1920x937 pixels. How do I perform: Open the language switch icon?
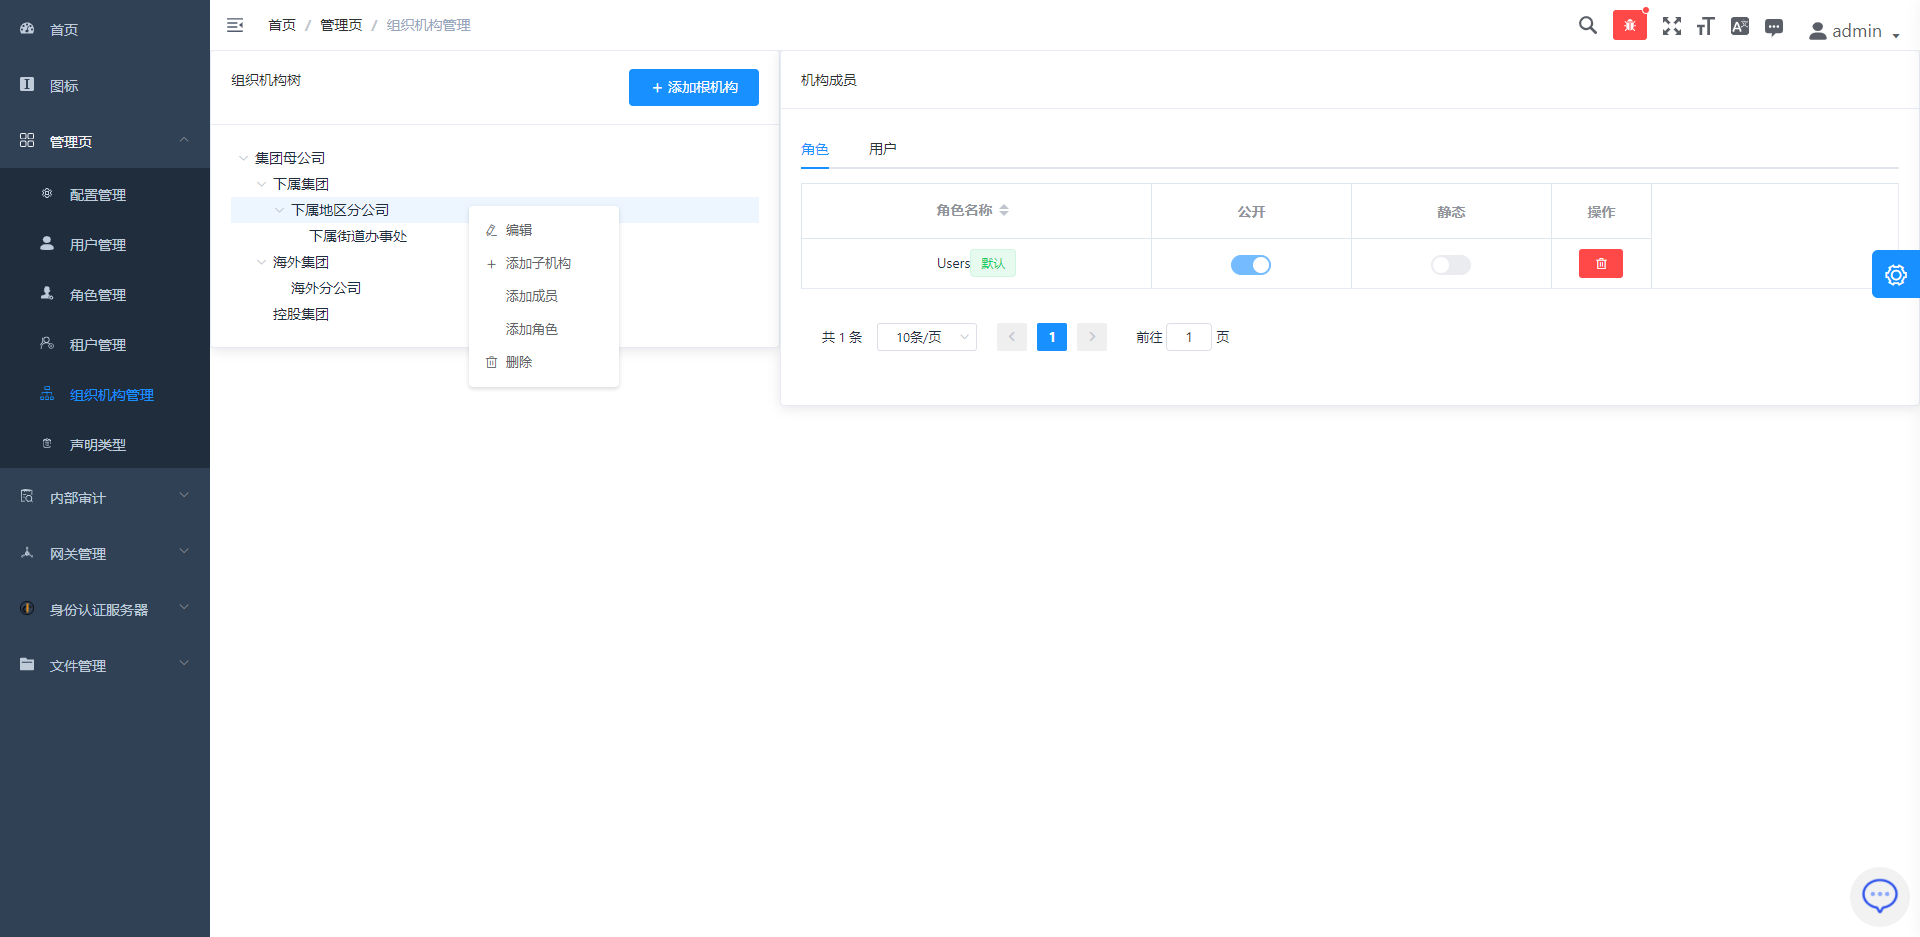[1739, 26]
